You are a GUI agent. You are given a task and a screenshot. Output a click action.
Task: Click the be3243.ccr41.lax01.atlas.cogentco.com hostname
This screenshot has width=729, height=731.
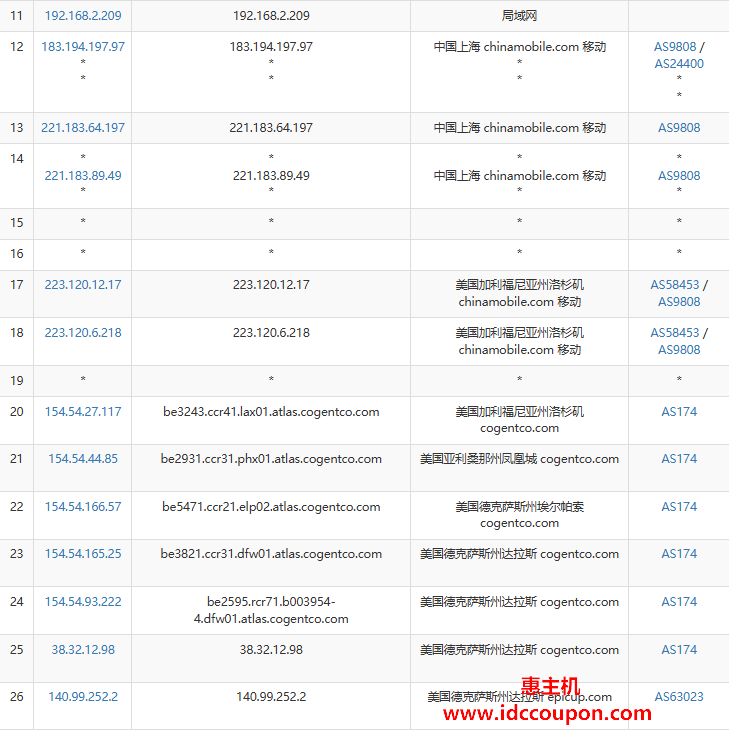[x=271, y=412]
